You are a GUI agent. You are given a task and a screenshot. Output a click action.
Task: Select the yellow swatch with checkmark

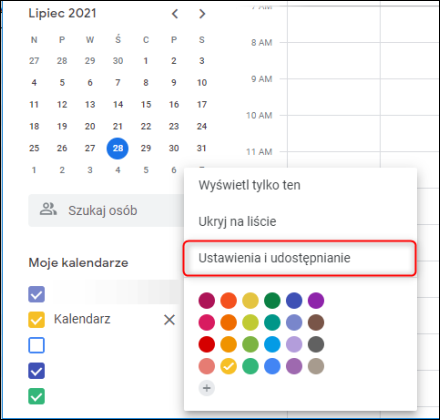click(229, 366)
